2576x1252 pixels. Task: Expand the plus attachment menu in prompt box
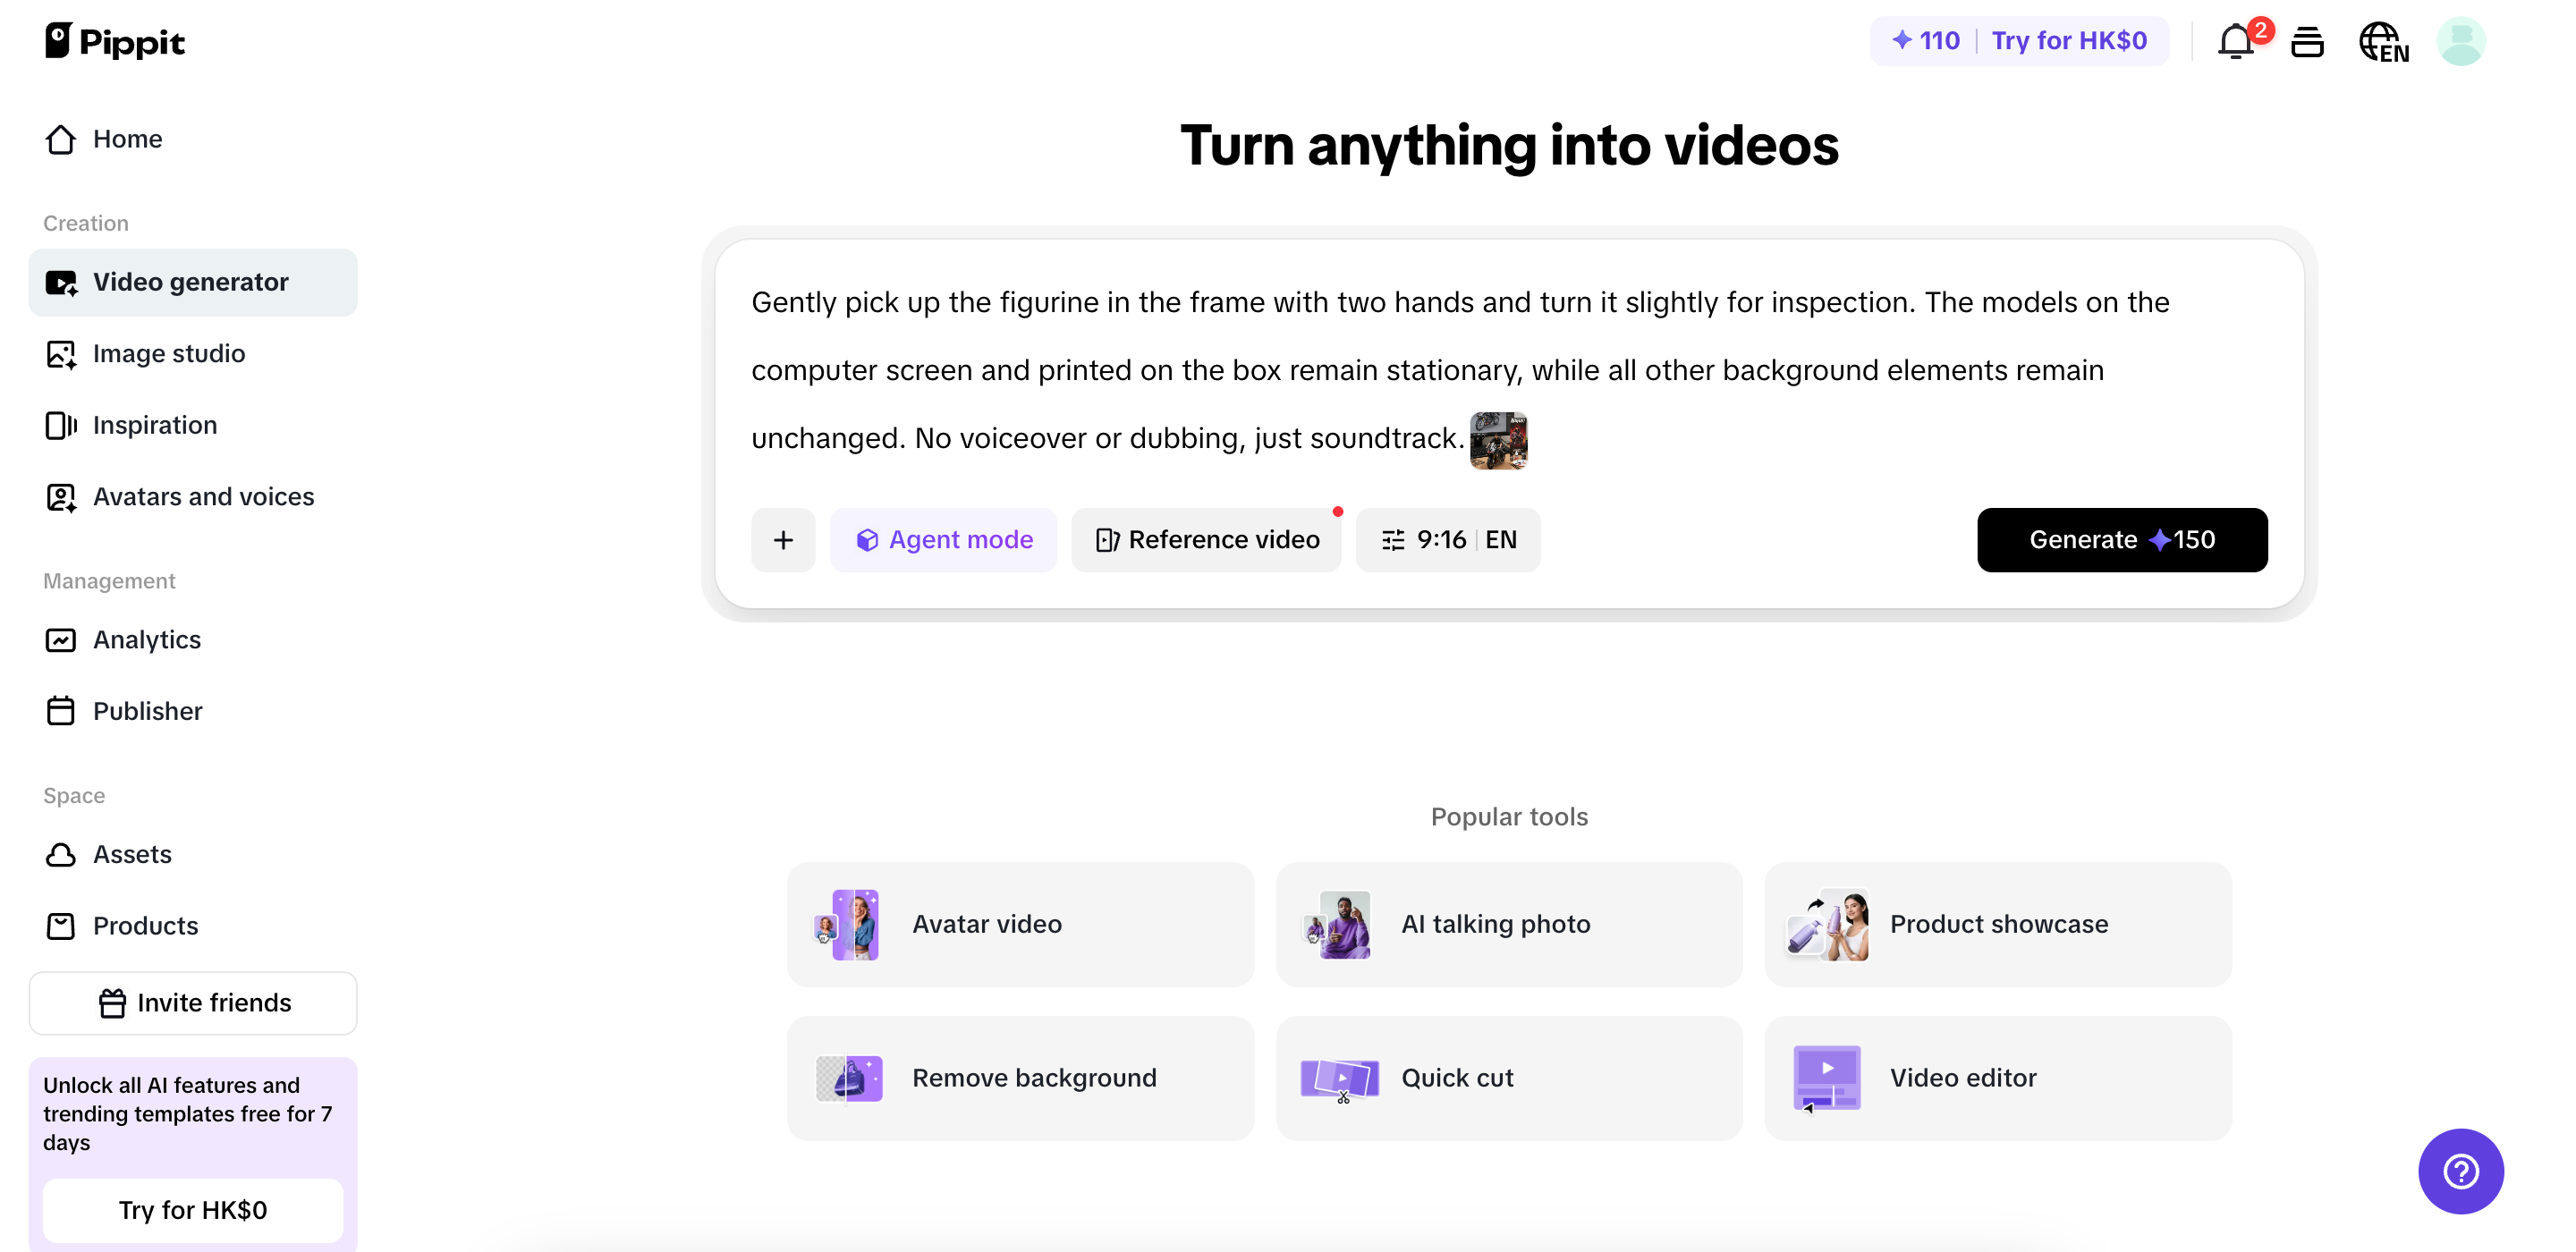[x=783, y=540]
